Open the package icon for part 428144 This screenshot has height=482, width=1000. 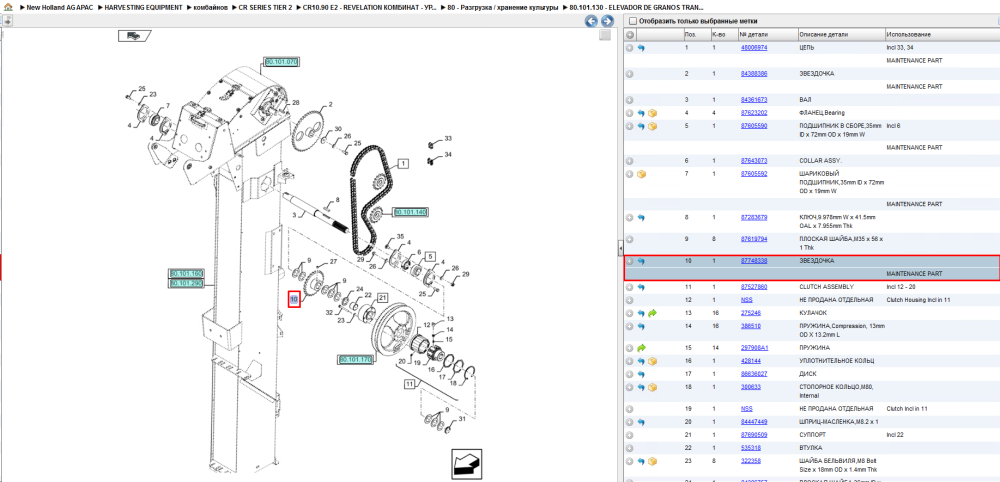click(x=652, y=361)
